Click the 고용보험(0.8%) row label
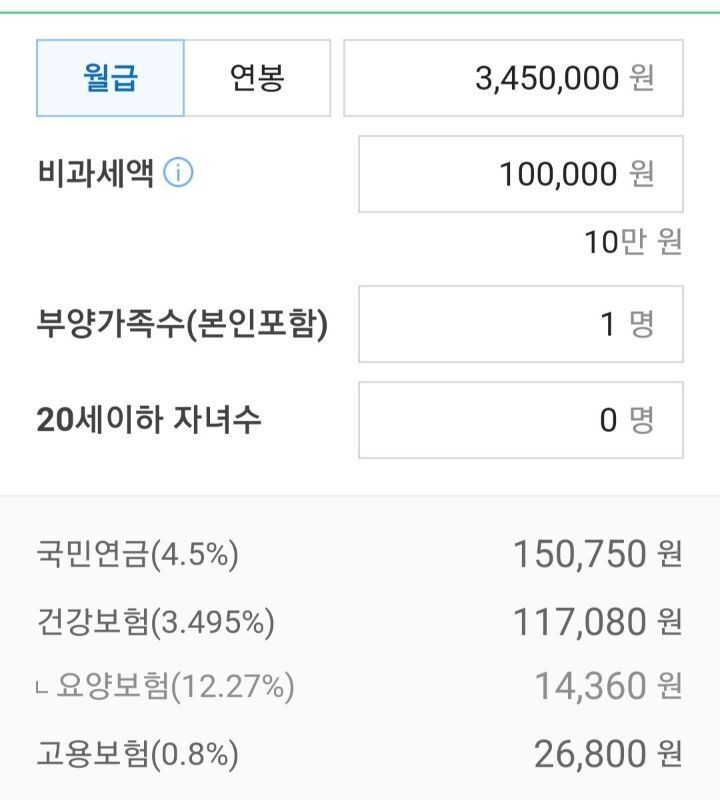Screen dimensions: 720x800 [137, 755]
